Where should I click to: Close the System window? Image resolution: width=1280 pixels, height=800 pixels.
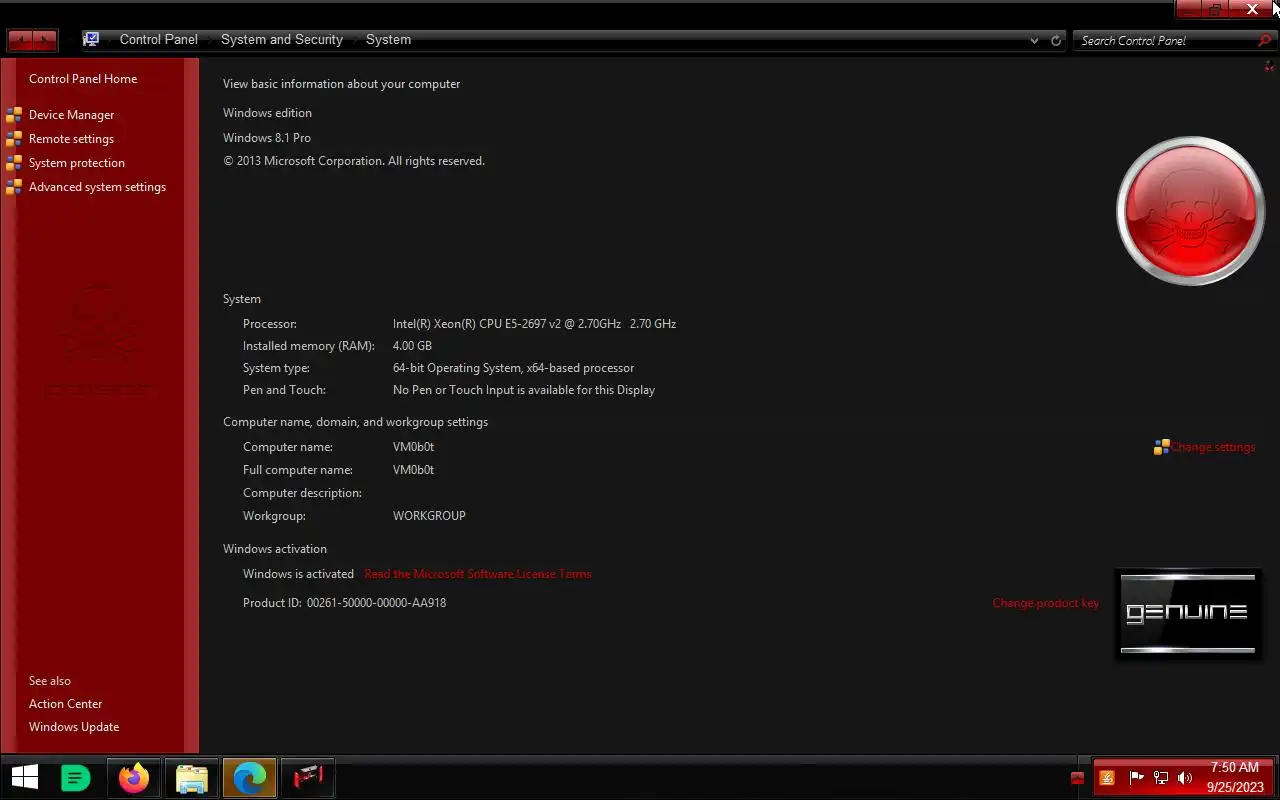1253,10
